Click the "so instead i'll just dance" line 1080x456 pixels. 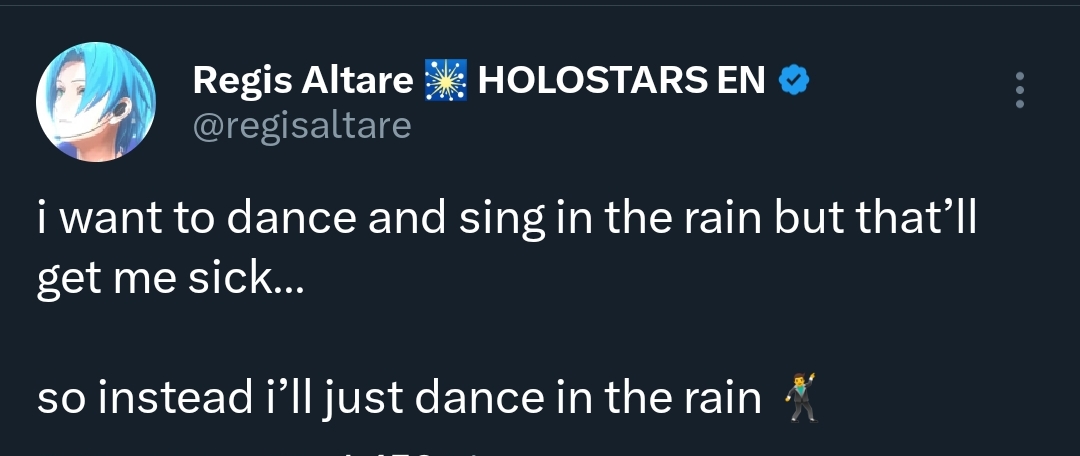(x=399, y=398)
